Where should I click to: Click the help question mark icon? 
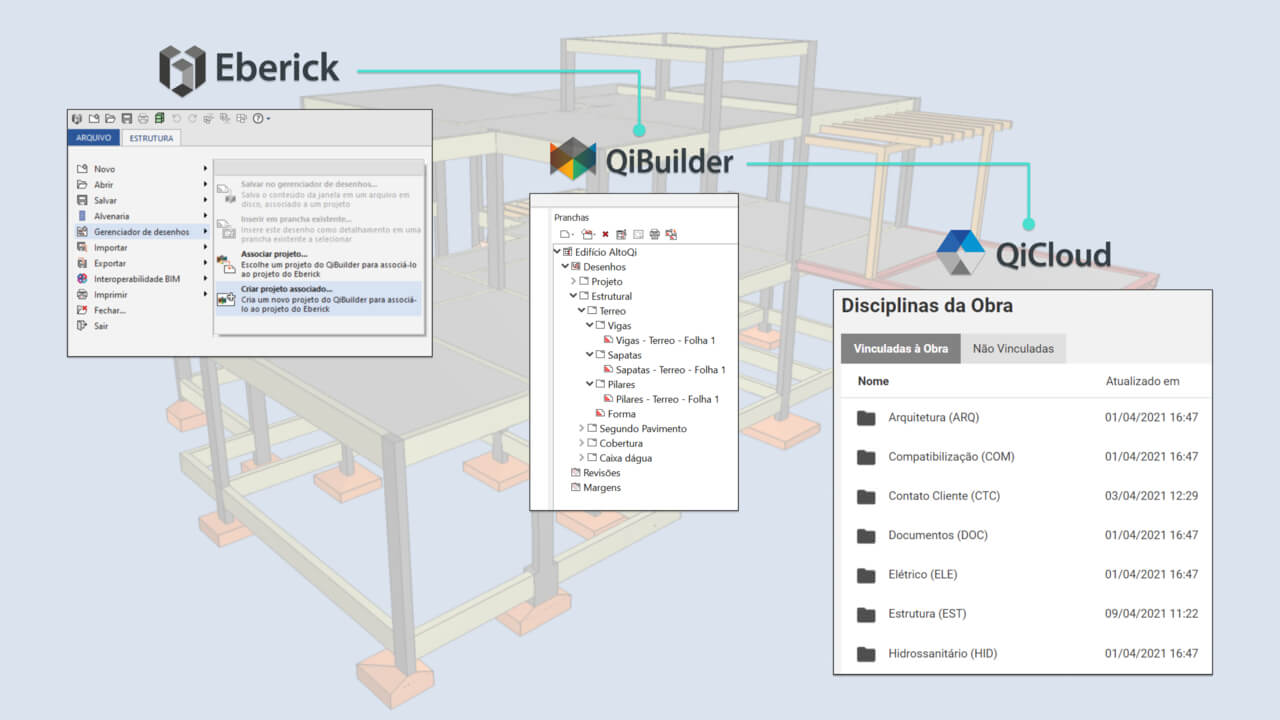point(258,118)
